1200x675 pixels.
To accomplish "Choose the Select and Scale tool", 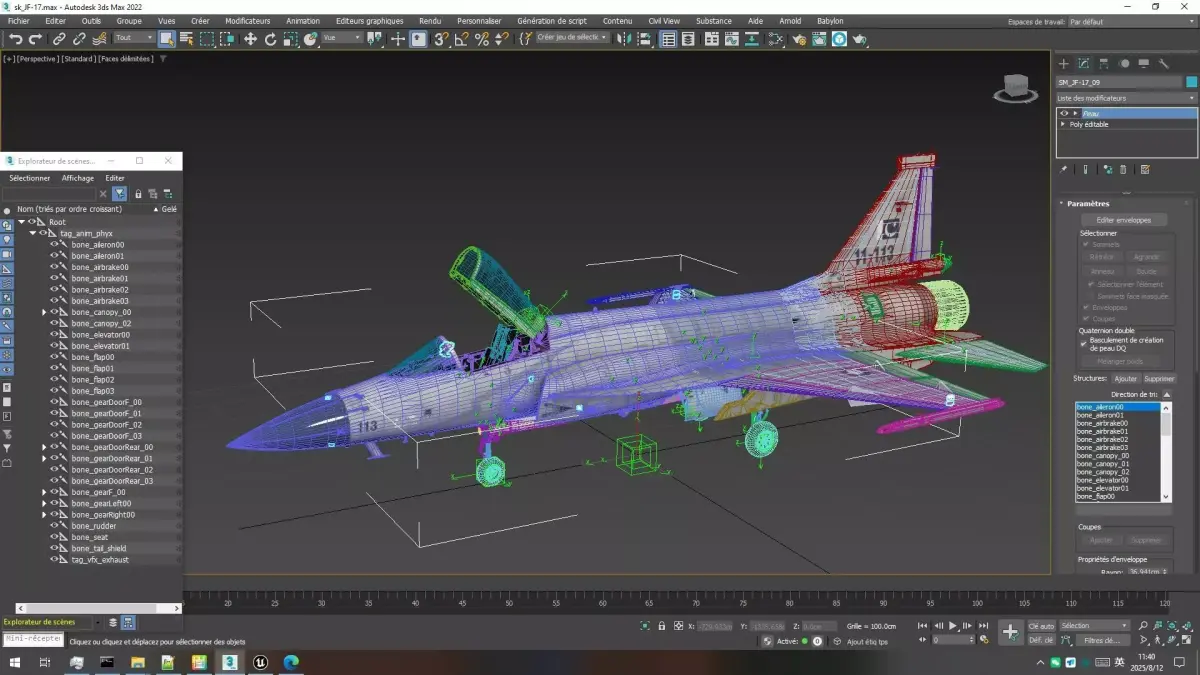I will (290, 39).
